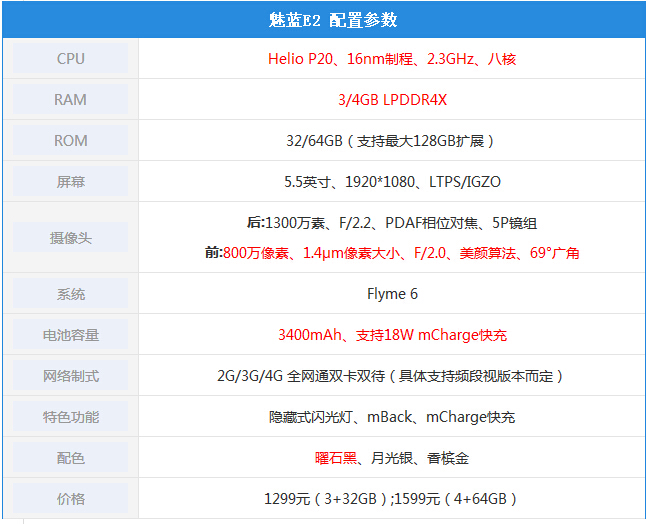Select the 配色 row label
649x524 pixels.
tap(71, 458)
